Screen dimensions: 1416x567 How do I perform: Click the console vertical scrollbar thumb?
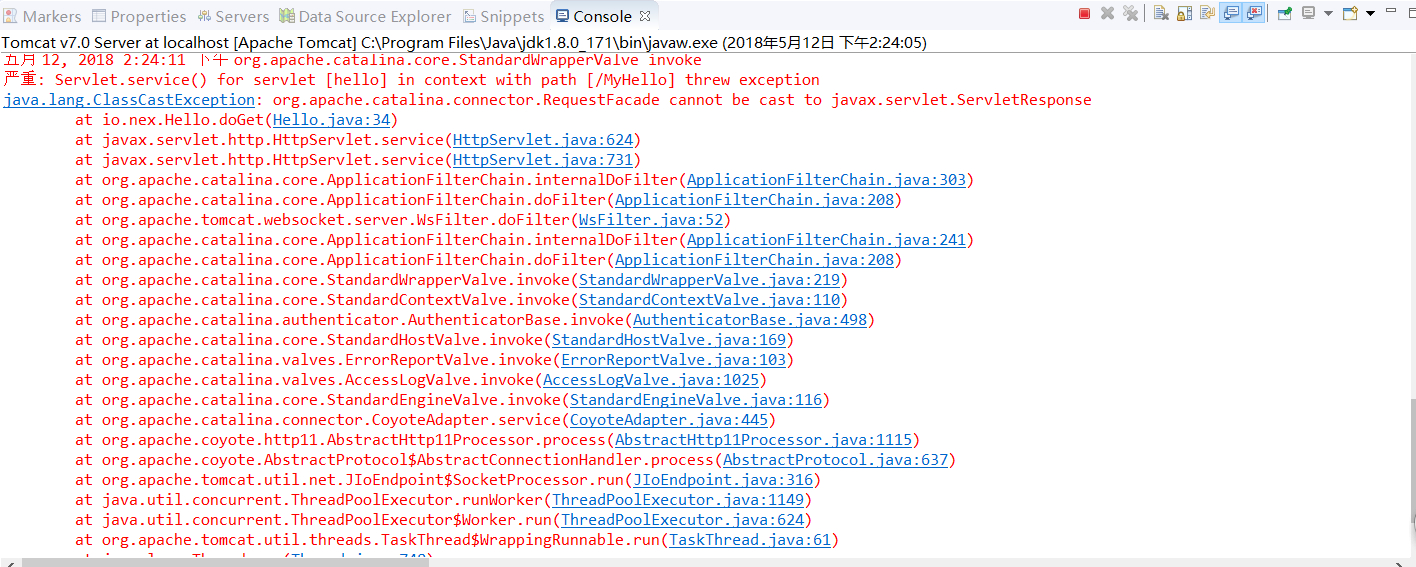1411,460
